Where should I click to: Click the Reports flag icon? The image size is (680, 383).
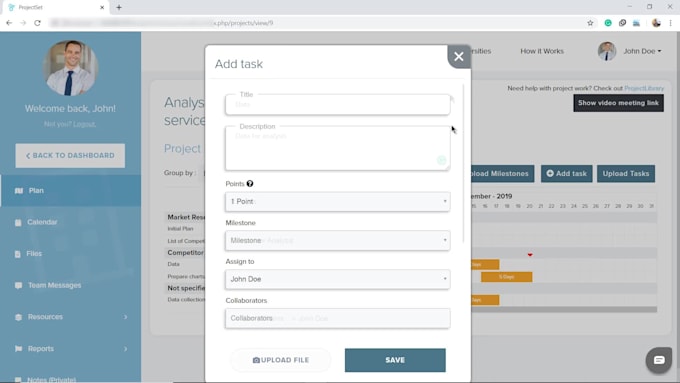coord(18,349)
